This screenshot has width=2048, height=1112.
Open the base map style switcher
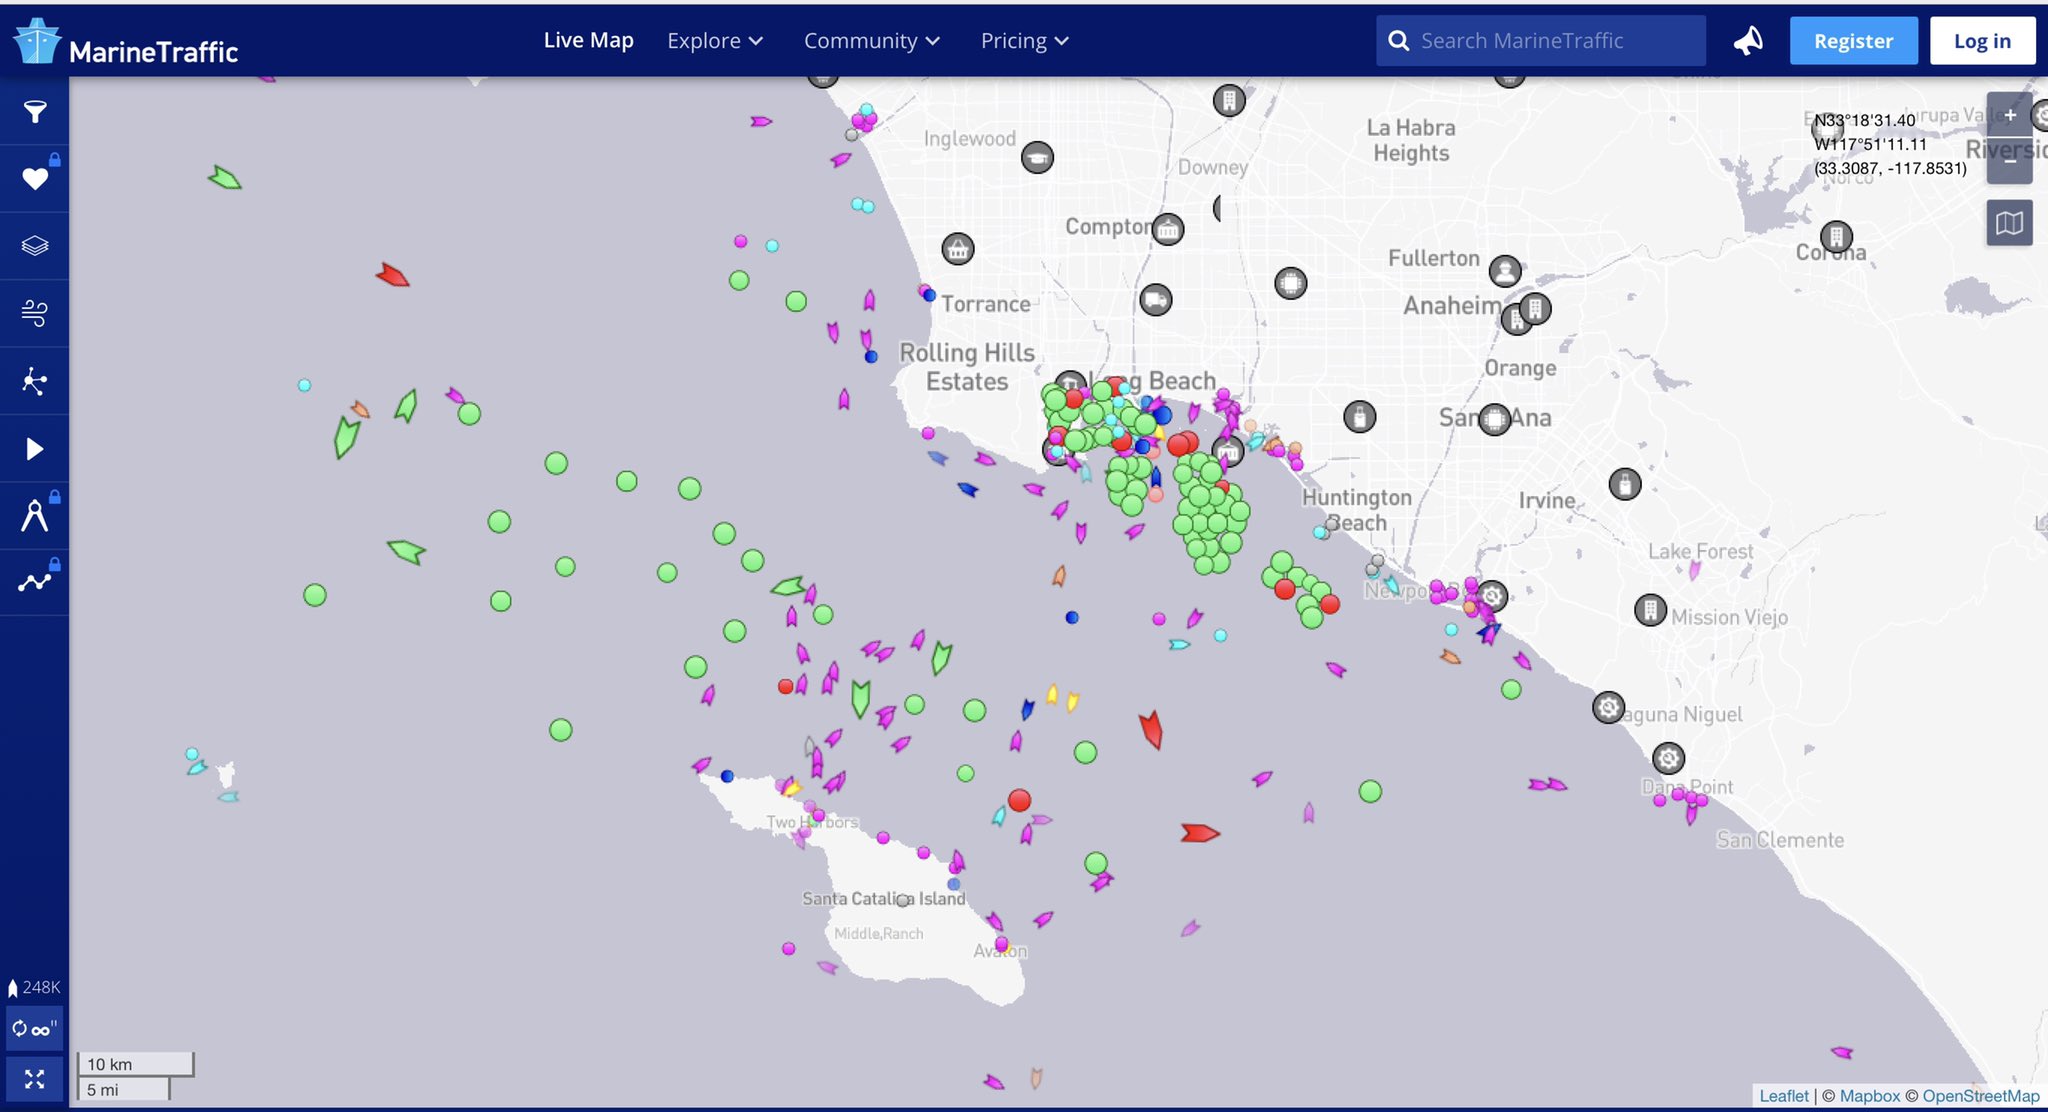[2011, 222]
